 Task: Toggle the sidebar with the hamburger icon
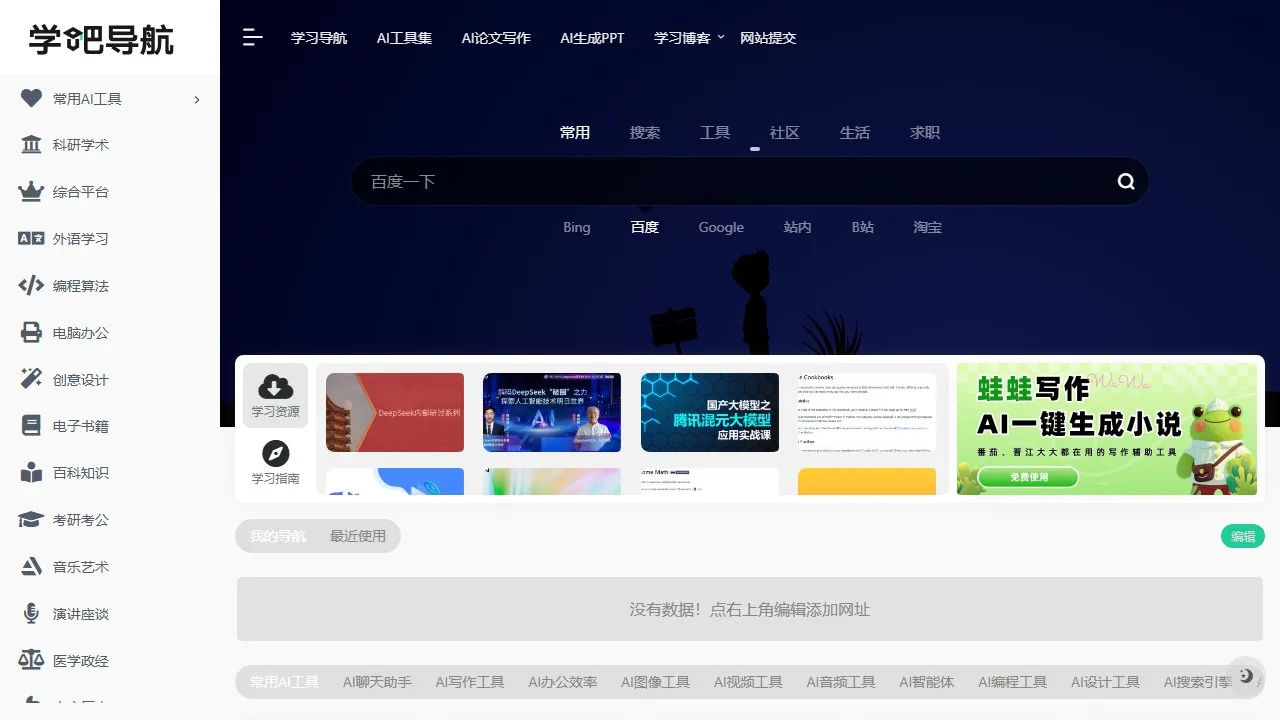tap(253, 38)
